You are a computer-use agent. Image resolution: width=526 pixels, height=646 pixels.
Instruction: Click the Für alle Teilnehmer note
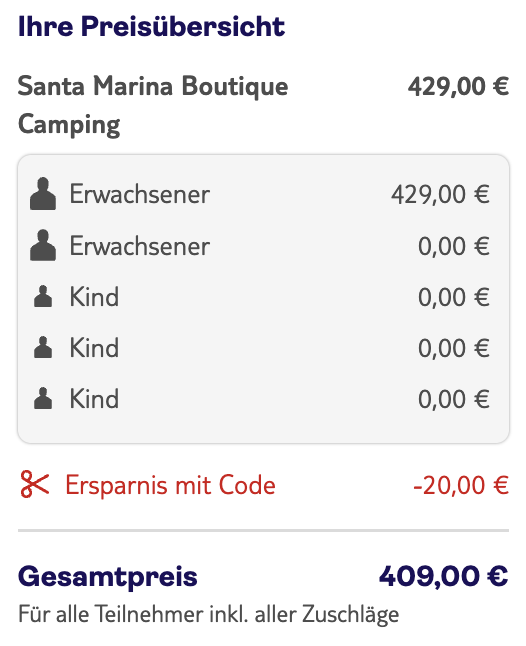coord(208,614)
